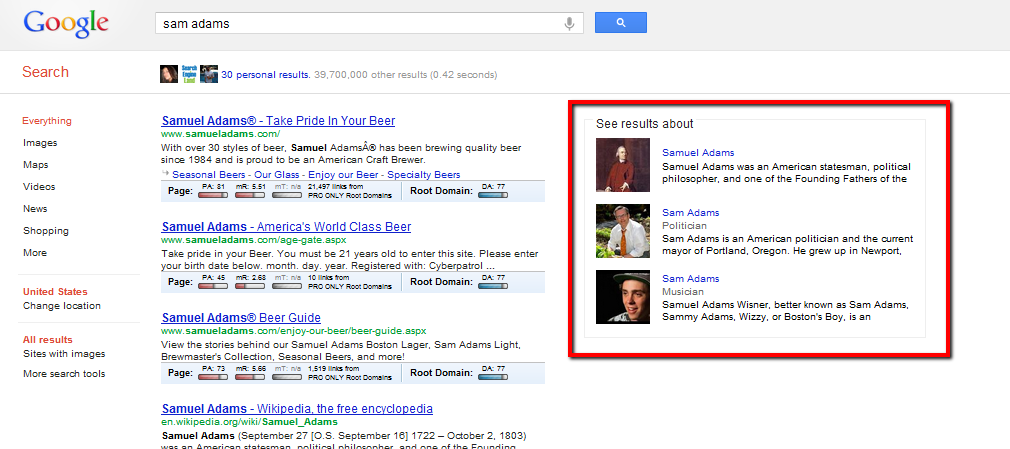The width and height of the screenshot is (1010, 449).
Task: Open 'Samuel Adams® - Take Pride In Your Beer'
Action: point(278,120)
